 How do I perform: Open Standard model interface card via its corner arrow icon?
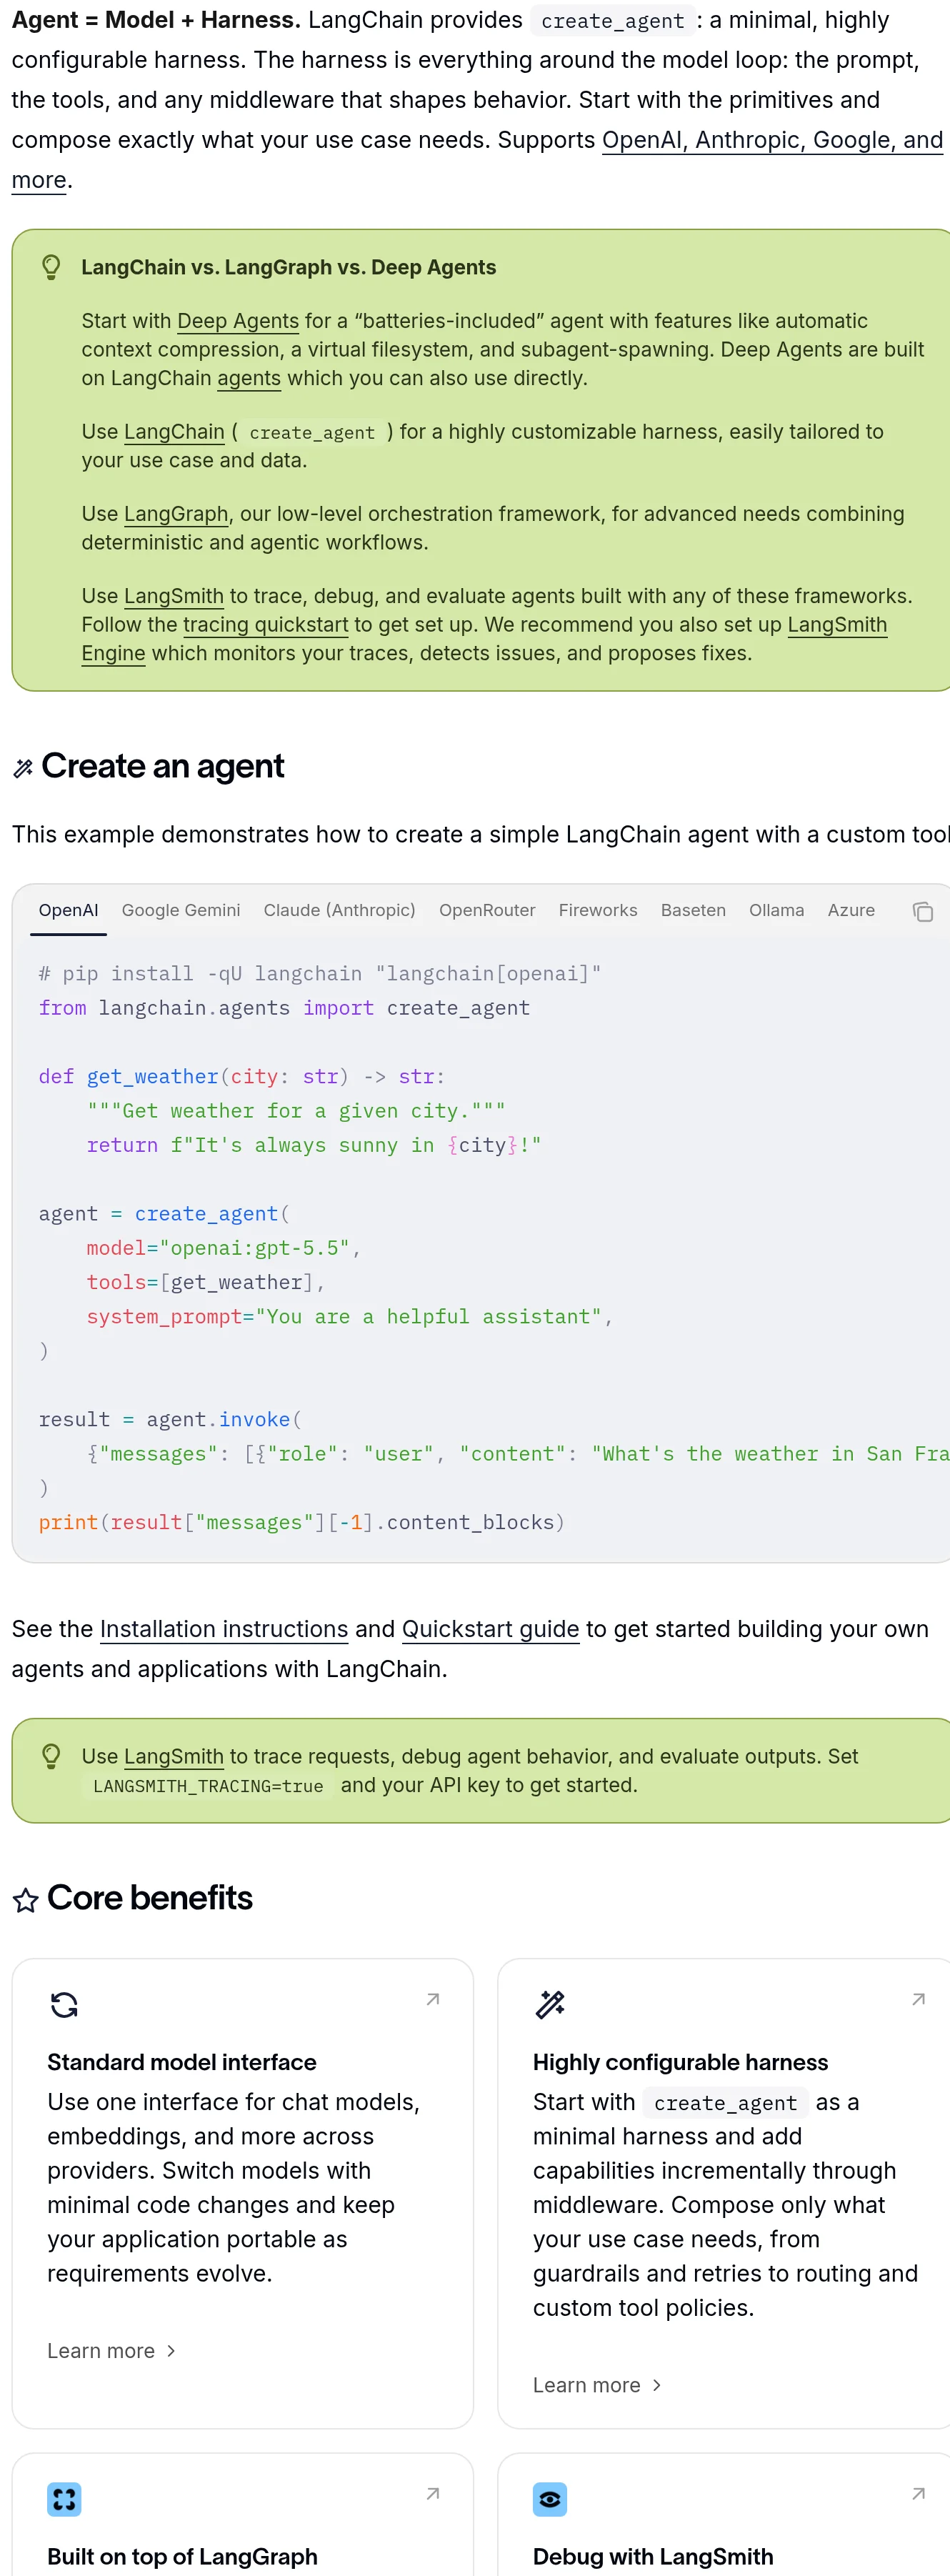(433, 1999)
